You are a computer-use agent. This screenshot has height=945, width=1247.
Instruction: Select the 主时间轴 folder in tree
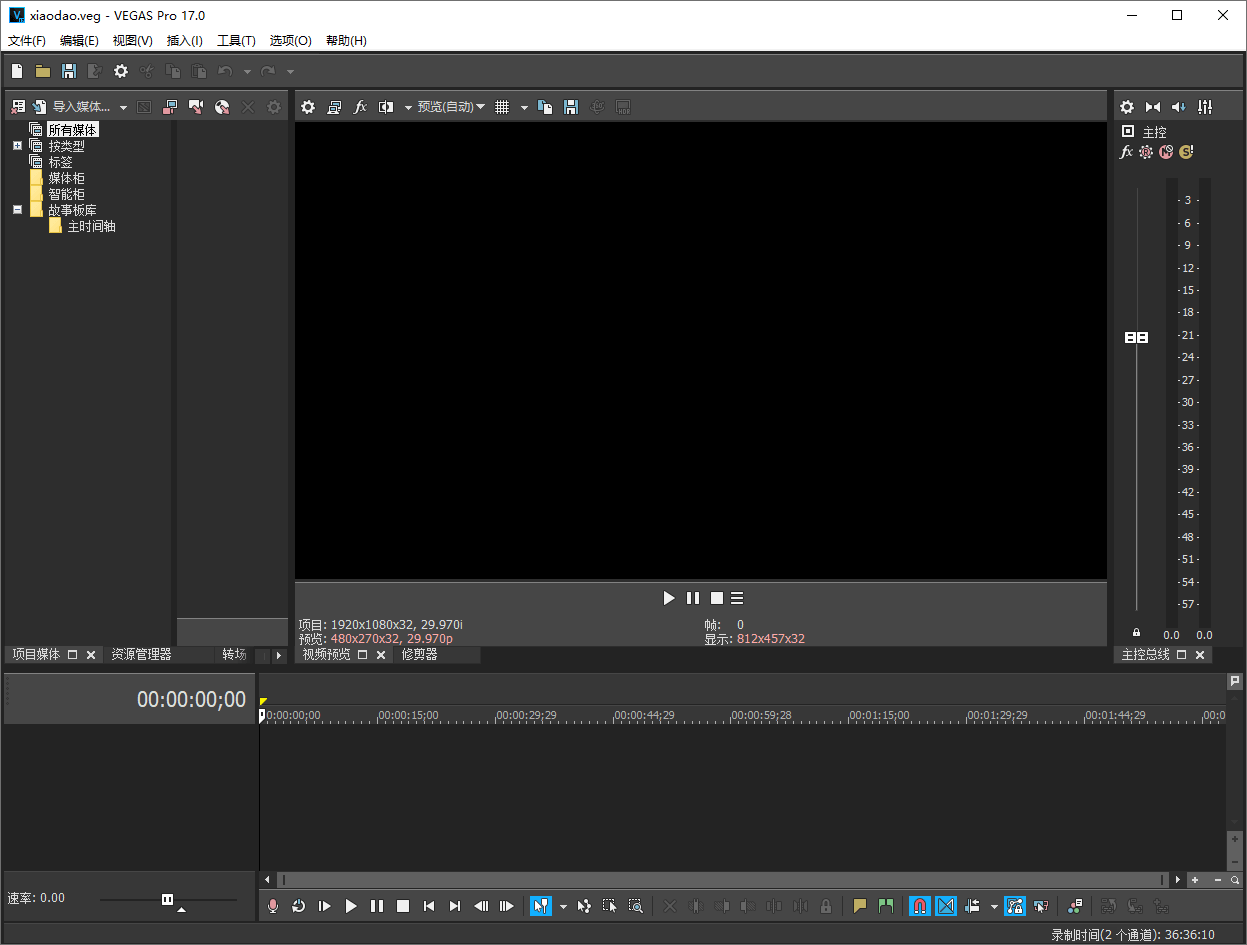[91, 227]
